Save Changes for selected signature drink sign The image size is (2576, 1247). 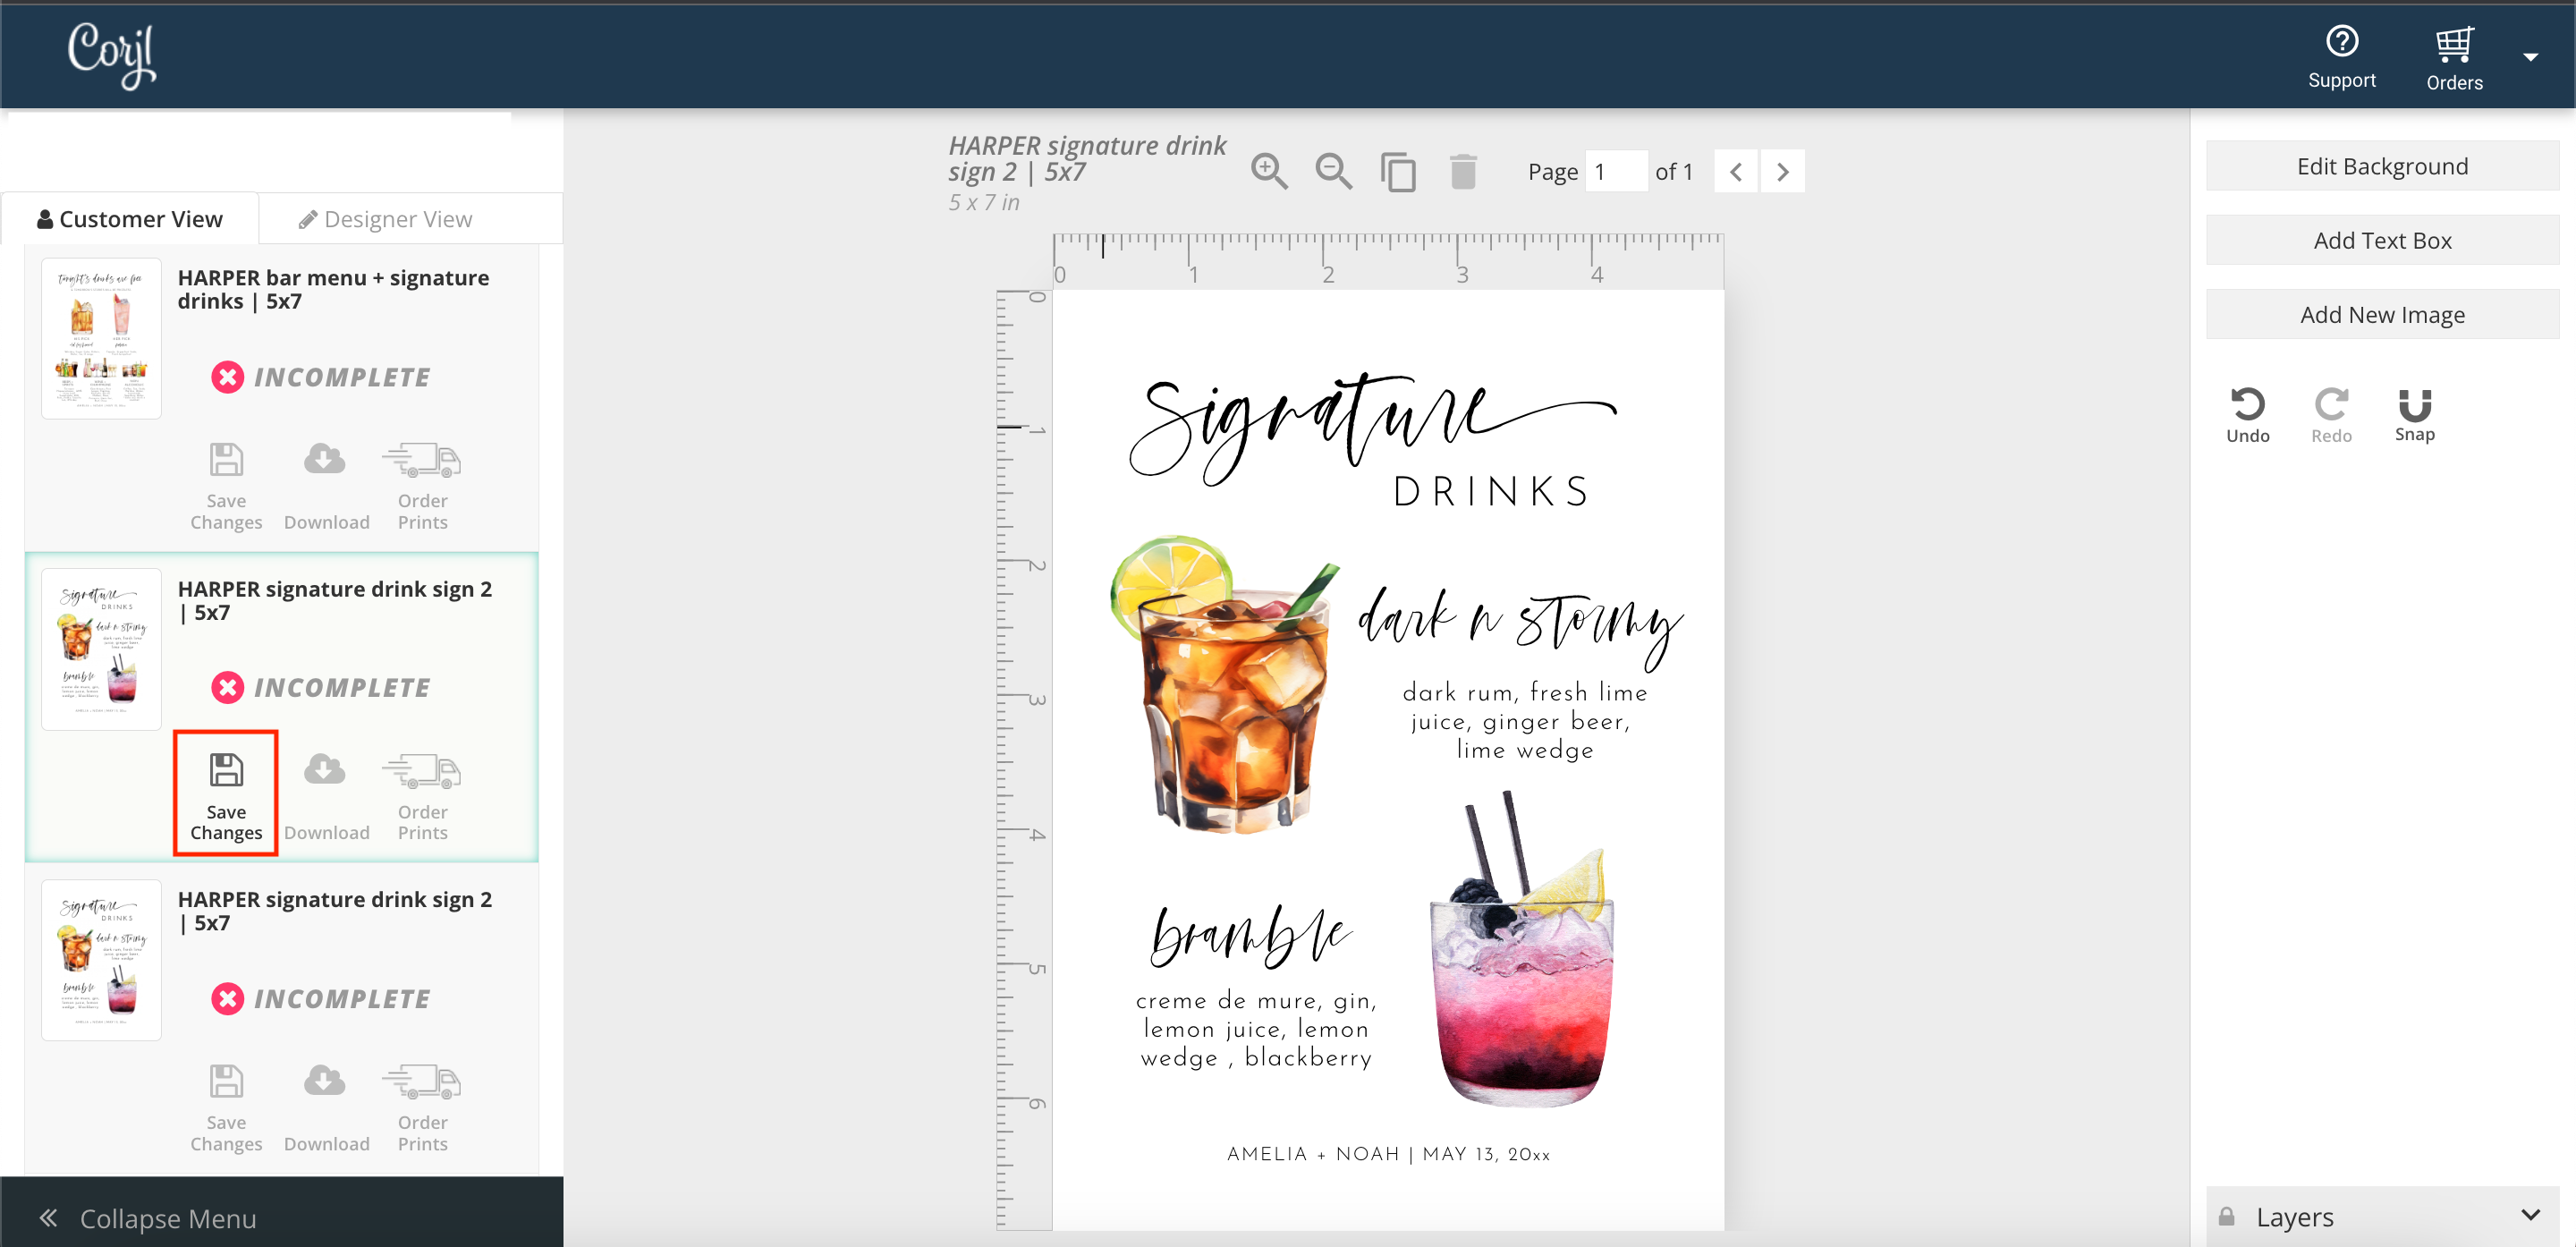coord(226,794)
